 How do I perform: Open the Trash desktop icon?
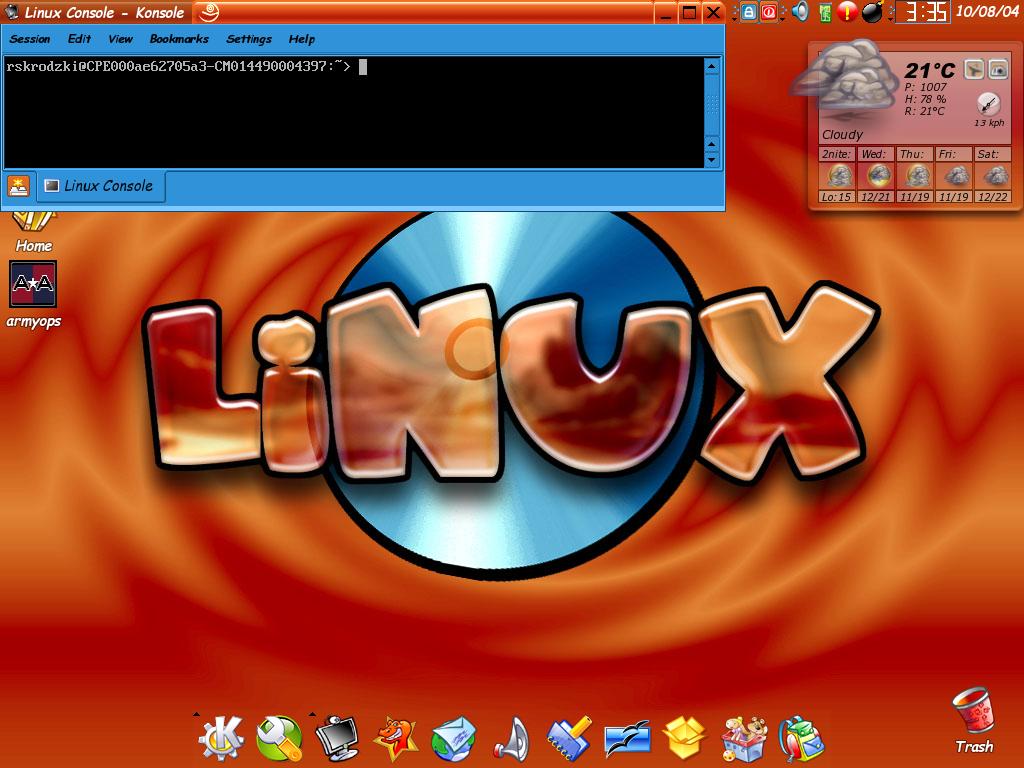(x=974, y=721)
